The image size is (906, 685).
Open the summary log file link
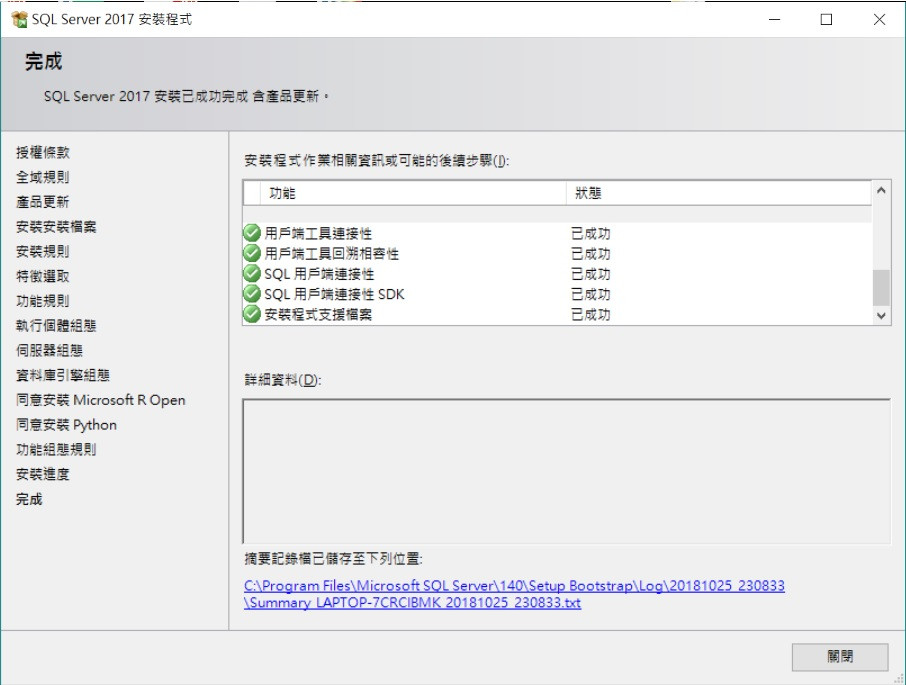[x=514, y=594]
